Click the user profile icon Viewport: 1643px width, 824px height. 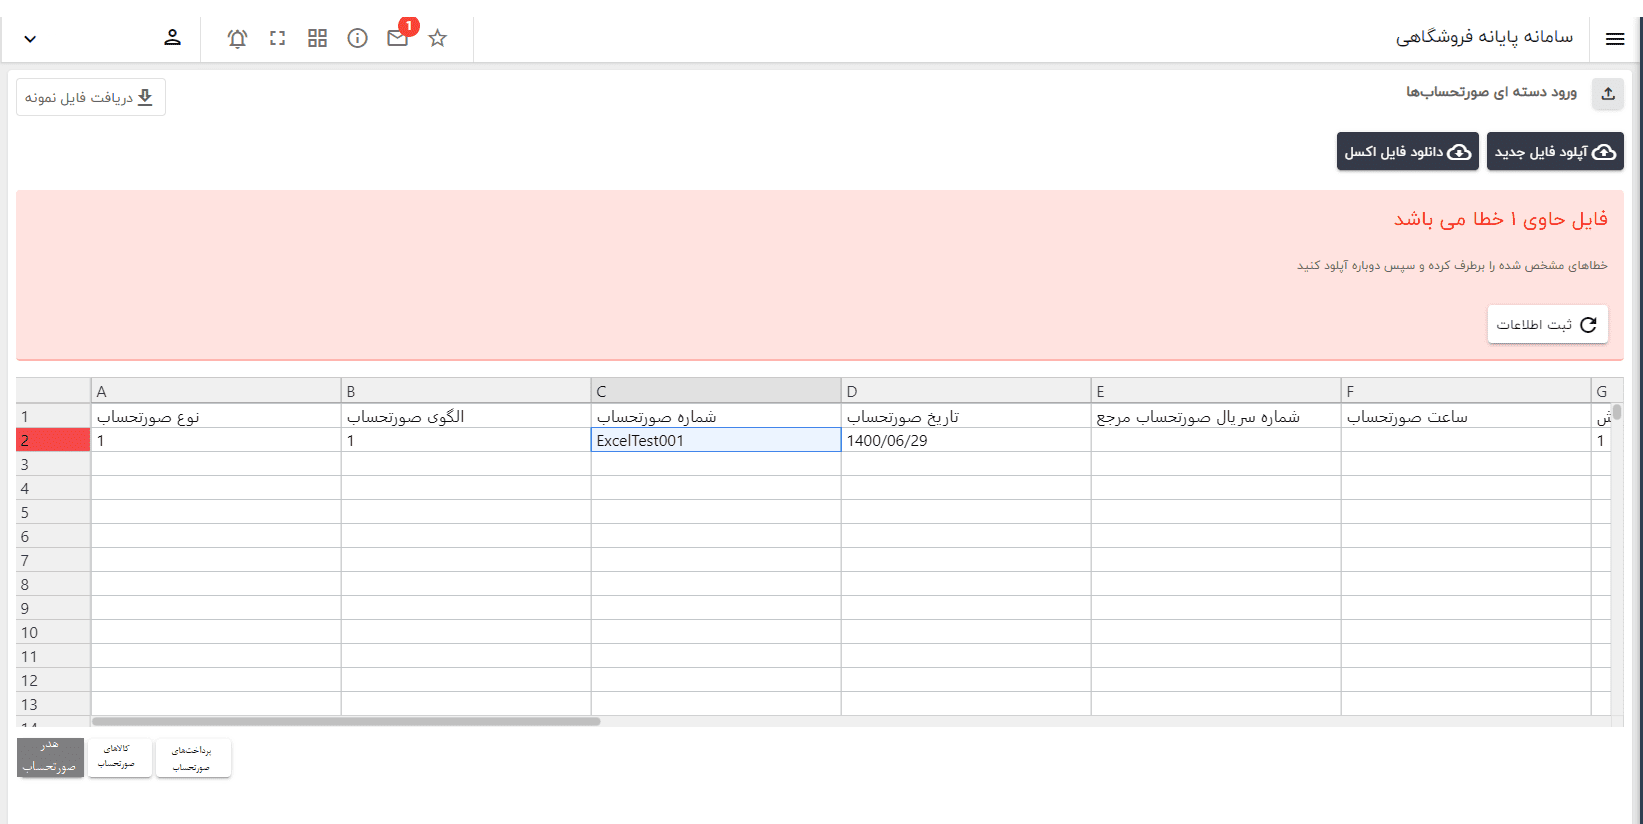pos(172,38)
